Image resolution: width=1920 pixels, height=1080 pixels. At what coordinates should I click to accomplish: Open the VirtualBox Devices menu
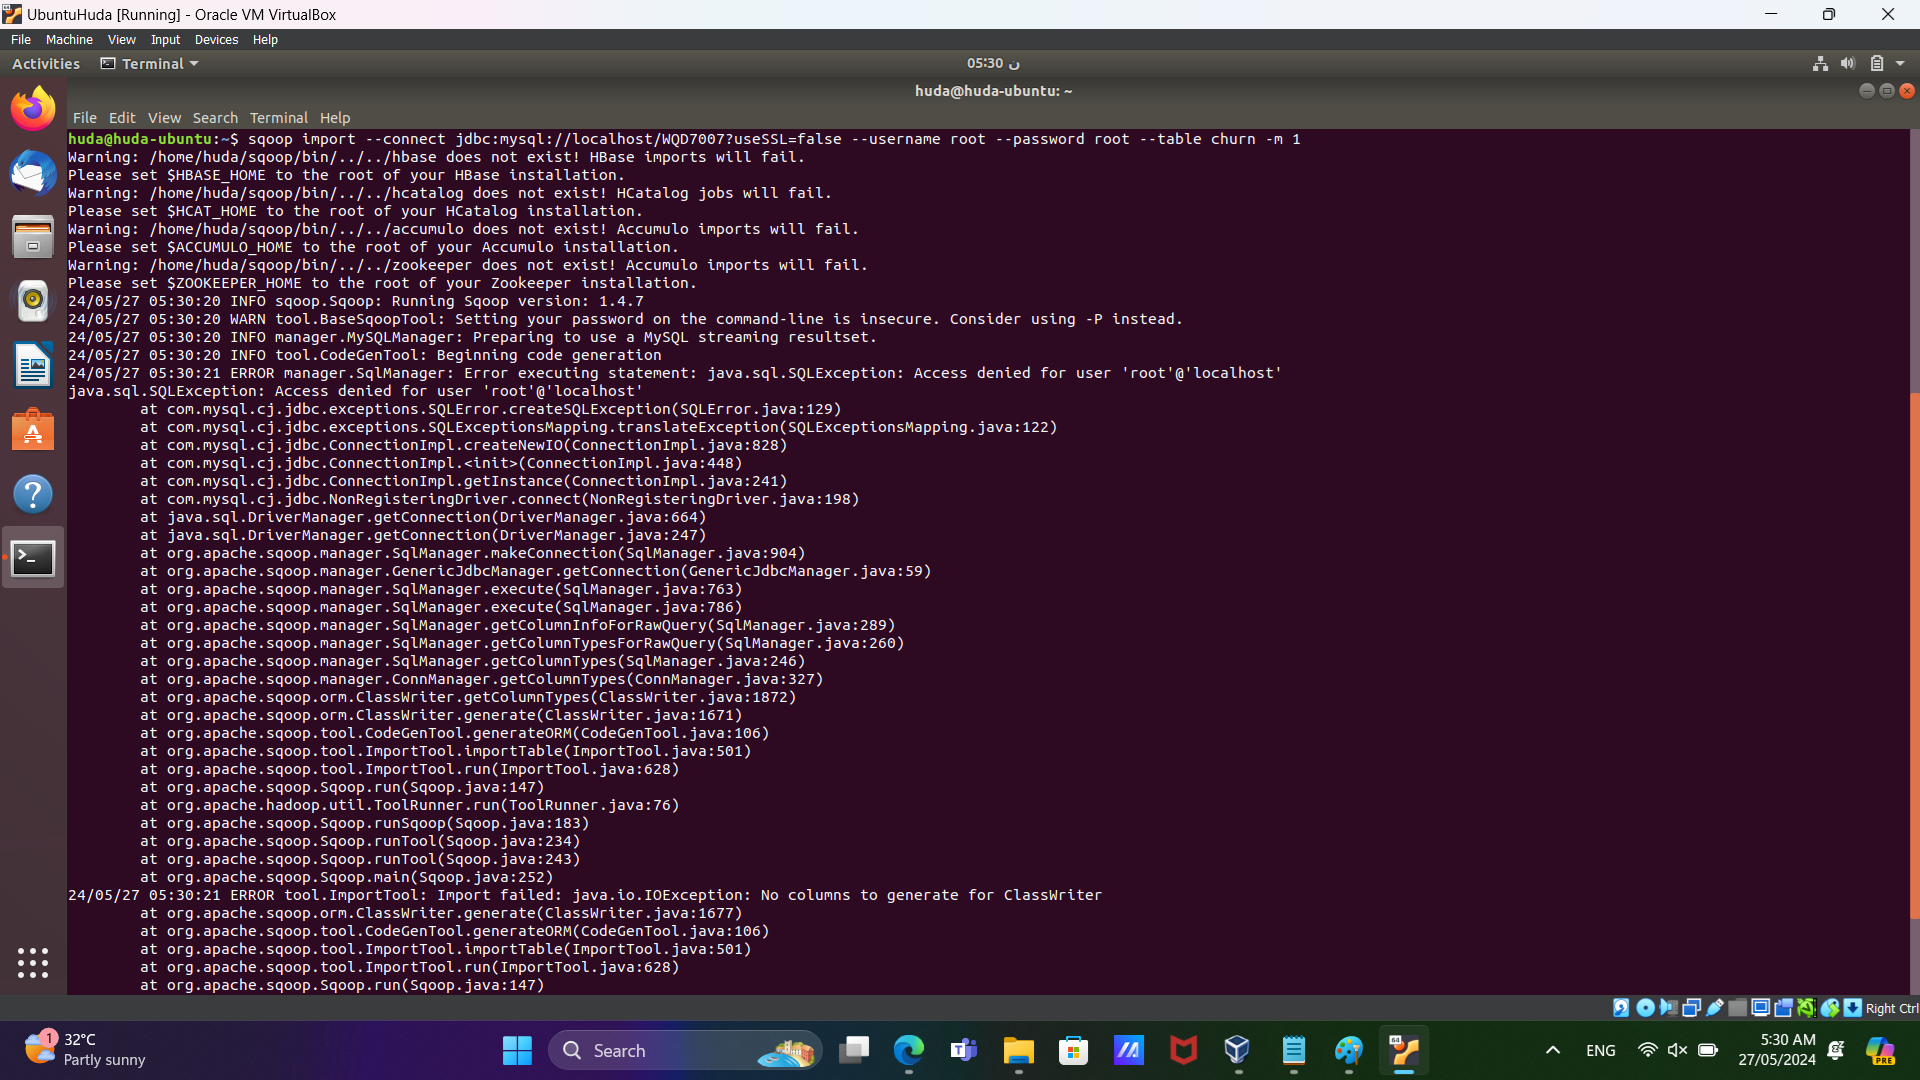point(216,40)
